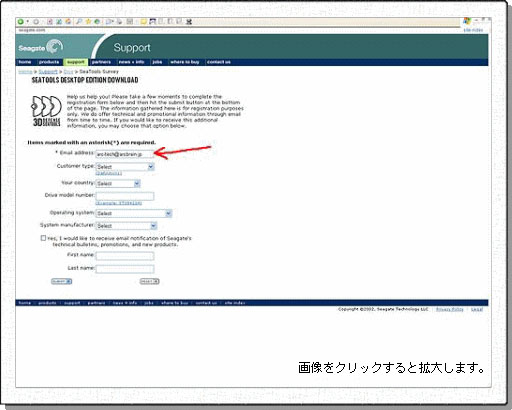This screenshot has height=410, width=512.
Task: Open jobs in top navigation bar
Action: click(157, 62)
